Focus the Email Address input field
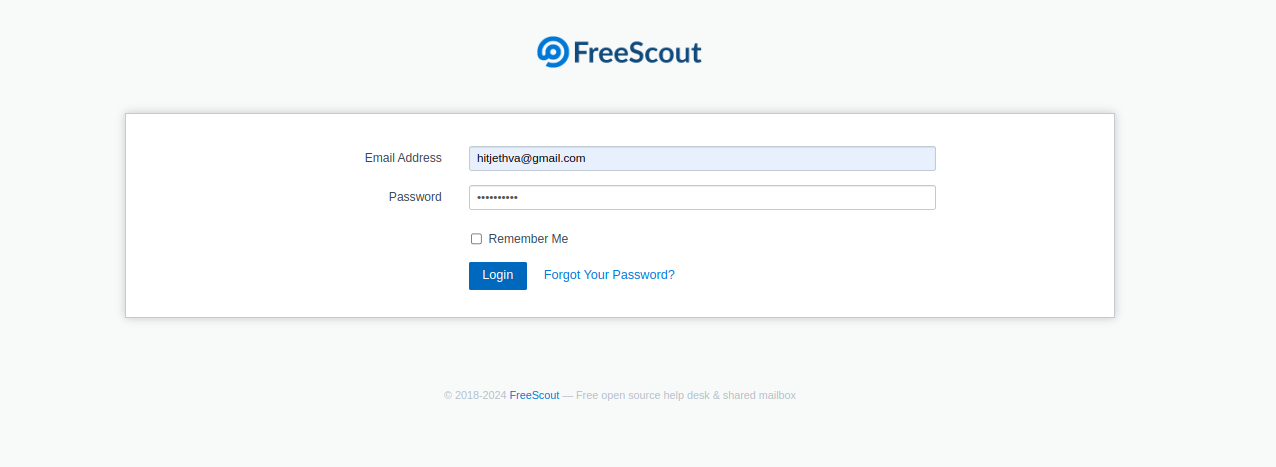This screenshot has width=1276, height=467. pos(702,158)
